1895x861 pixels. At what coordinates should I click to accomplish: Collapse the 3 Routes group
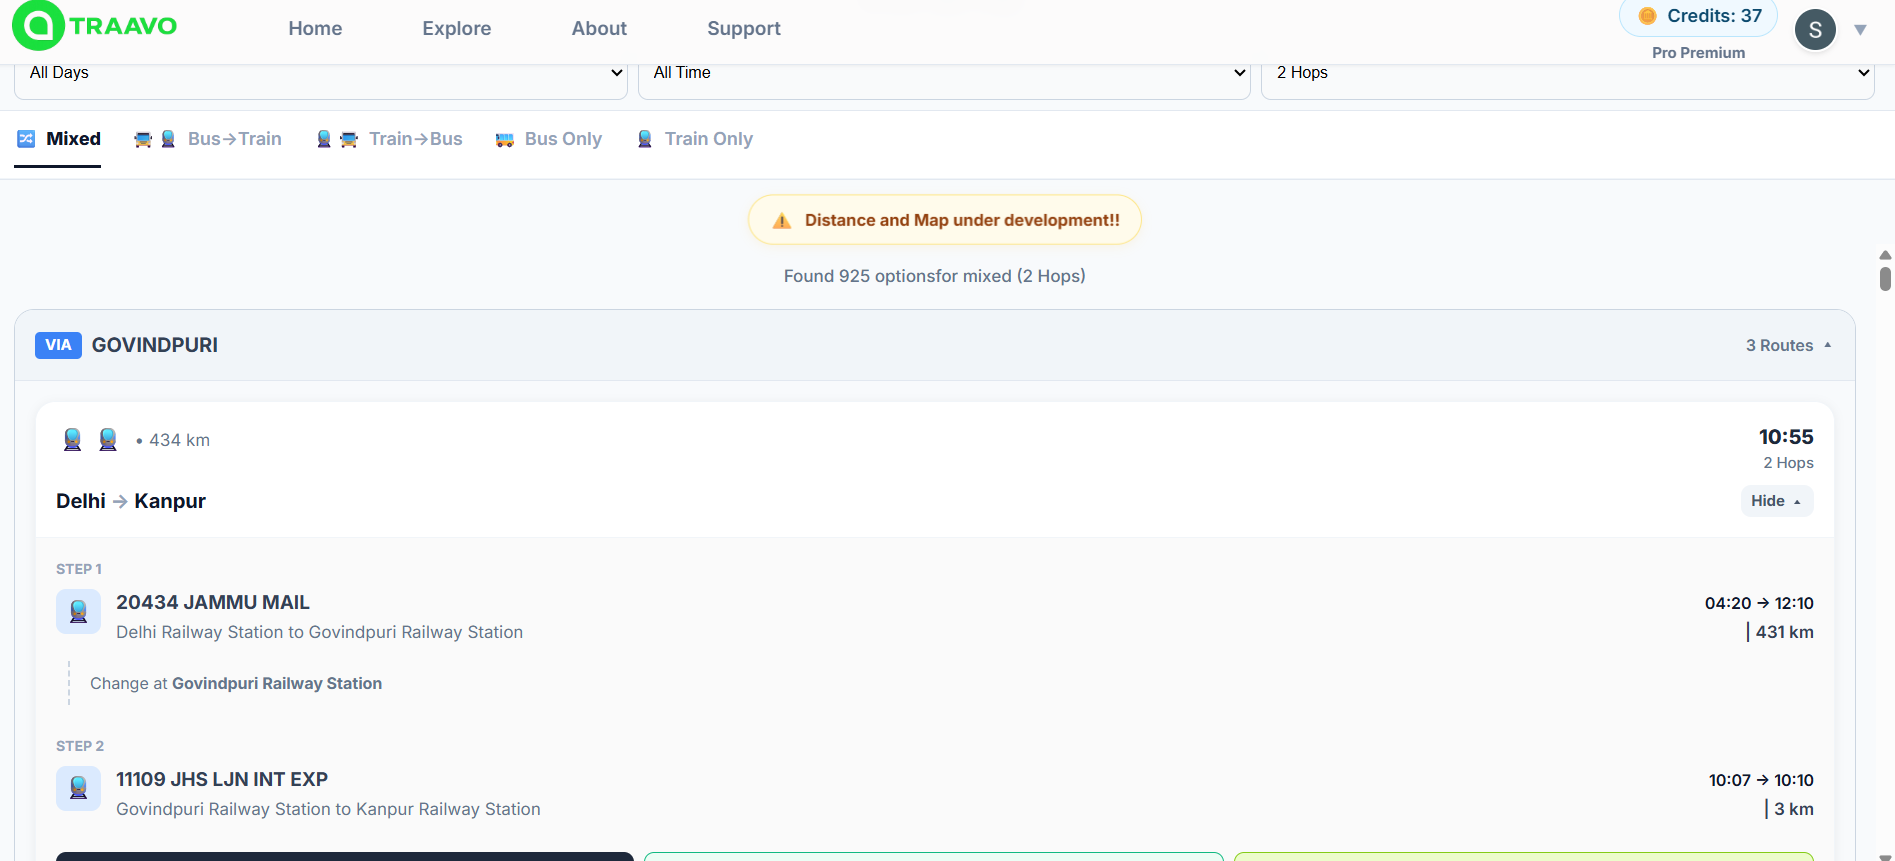1788,345
